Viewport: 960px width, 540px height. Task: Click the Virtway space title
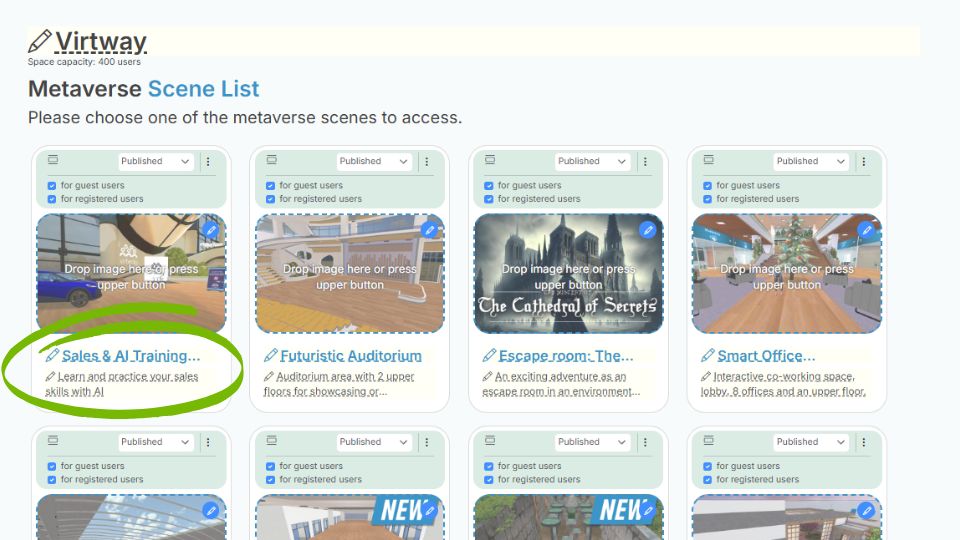101,42
